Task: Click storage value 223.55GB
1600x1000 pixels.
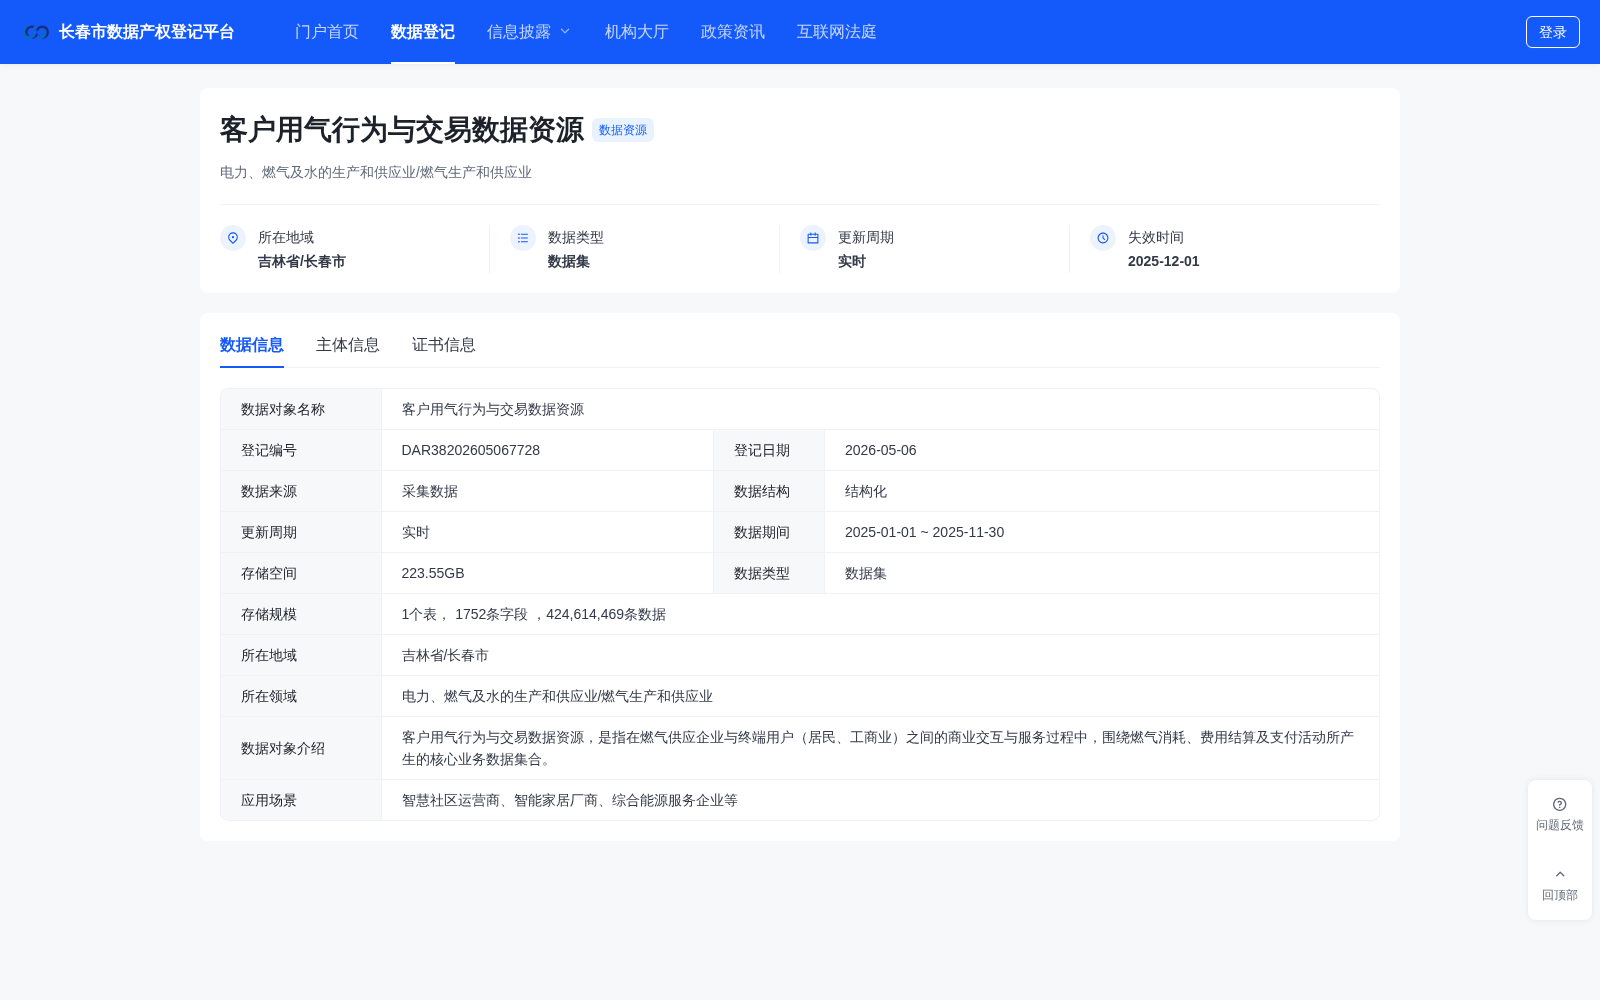Action: click(x=433, y=573)
